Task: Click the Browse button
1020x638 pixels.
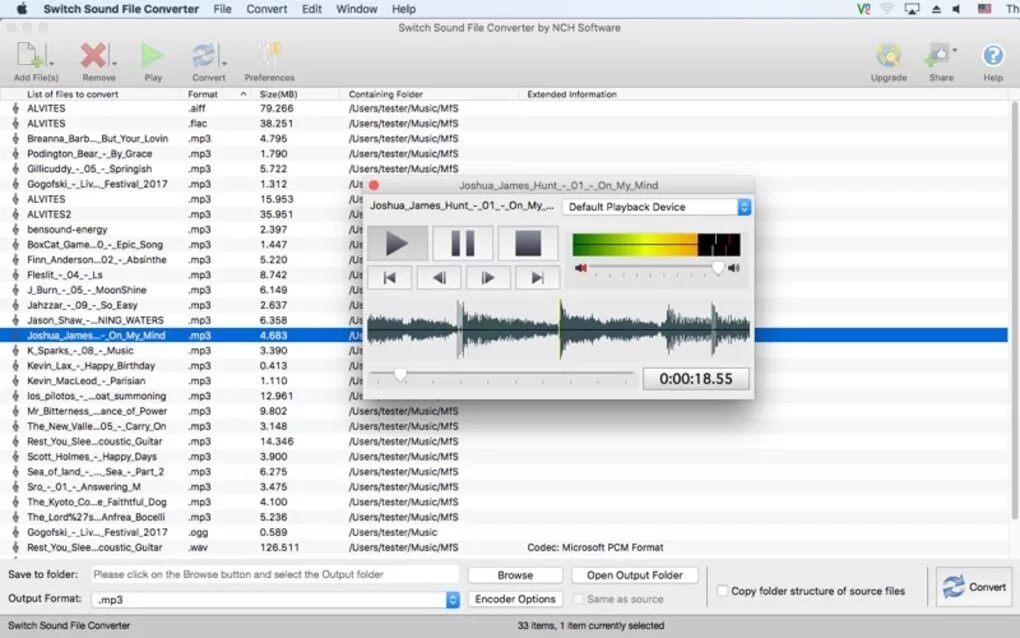Action: click(515, 575)
